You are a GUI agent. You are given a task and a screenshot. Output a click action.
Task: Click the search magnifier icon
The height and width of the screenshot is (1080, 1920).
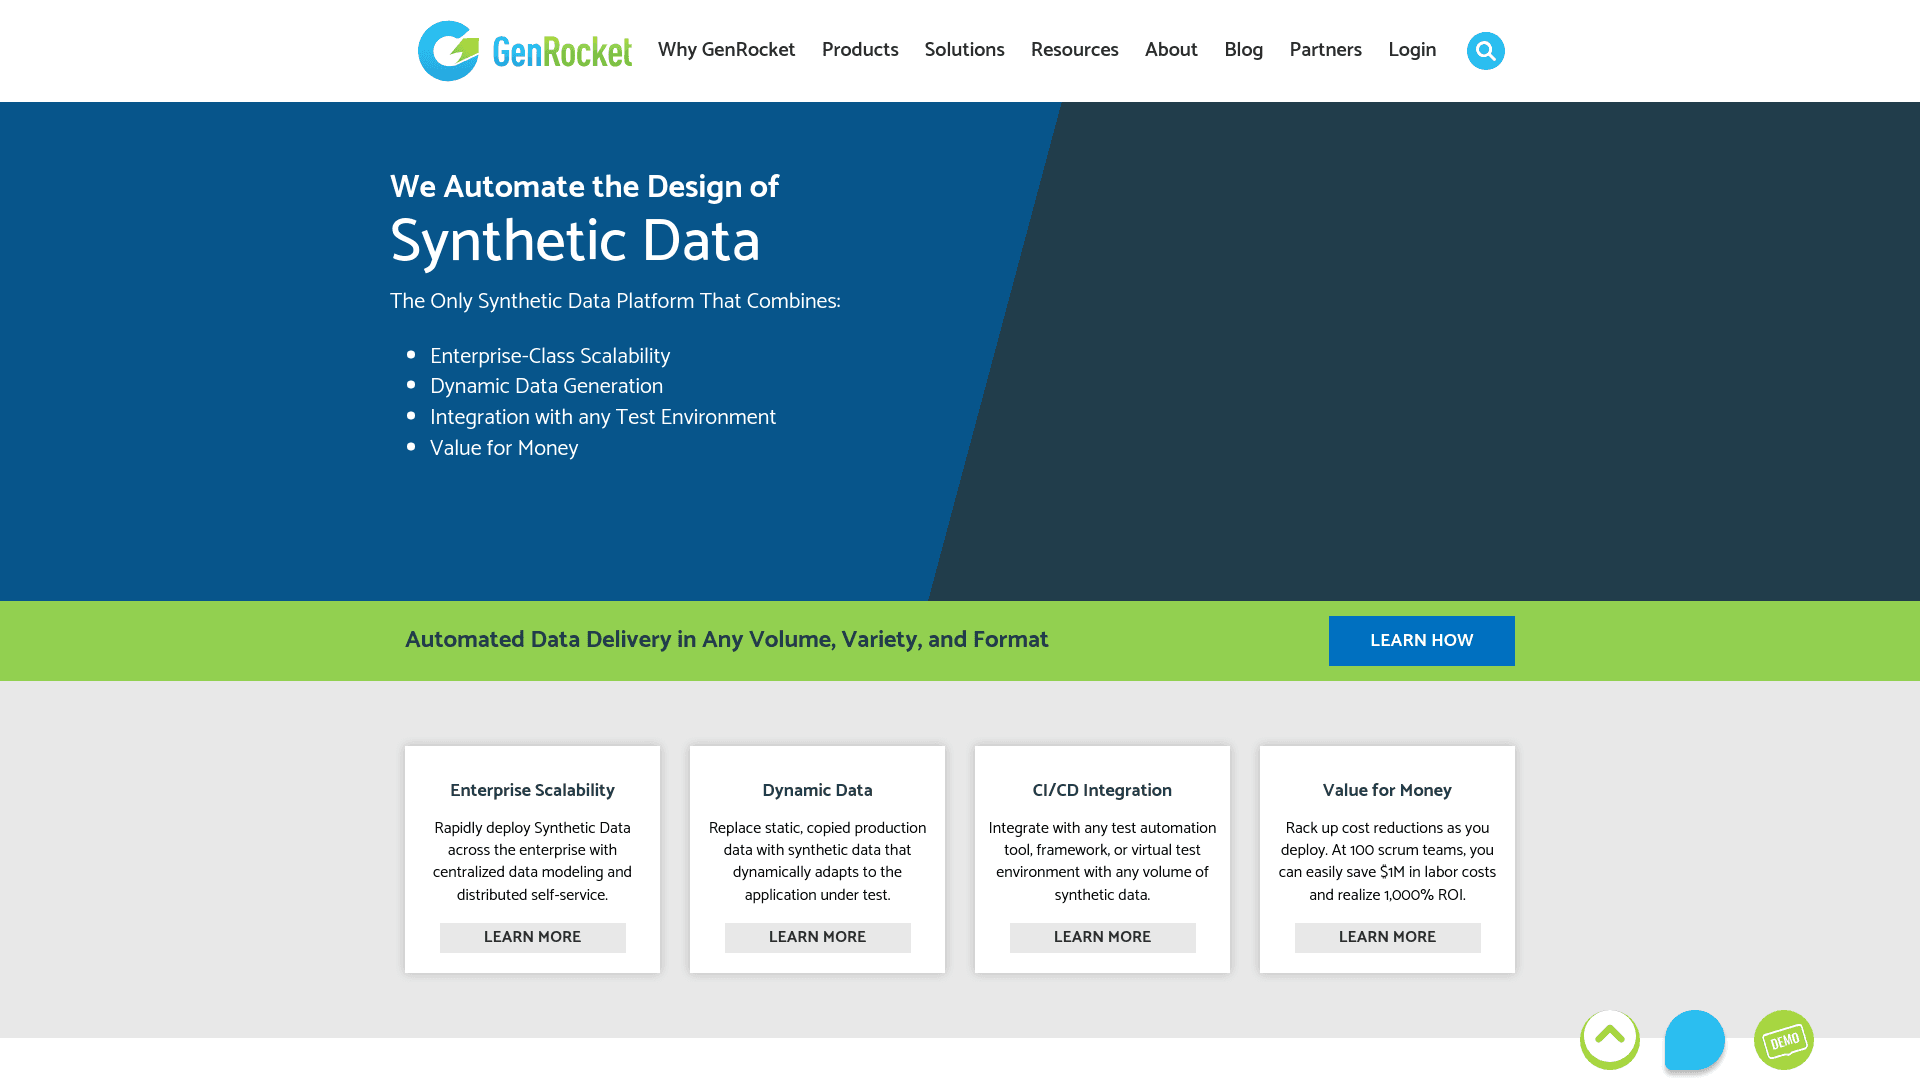point(1485,51)
